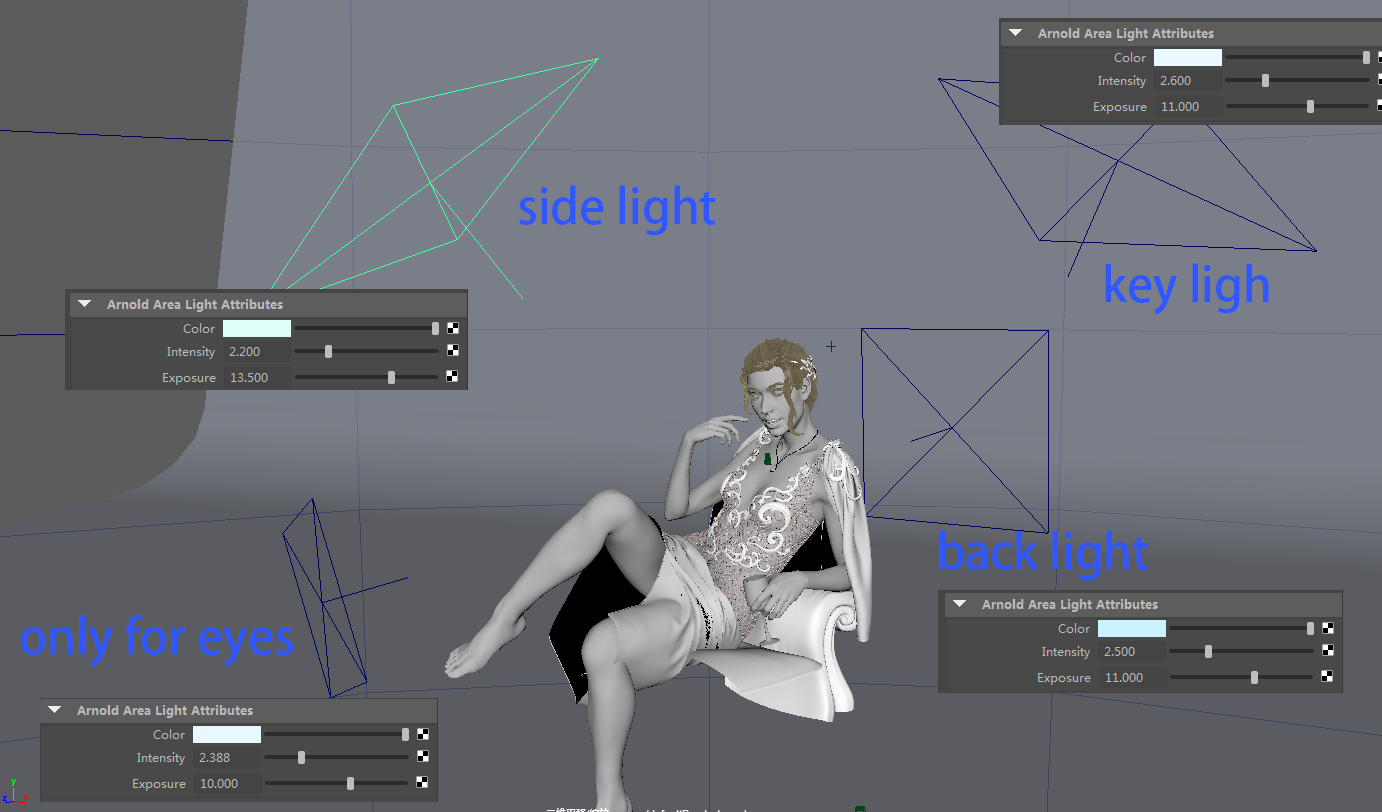This screenshot has height=812, width=1382.
Task: Open color map button in 2.388 intensity panel
Action: click(x=423, y=734)
